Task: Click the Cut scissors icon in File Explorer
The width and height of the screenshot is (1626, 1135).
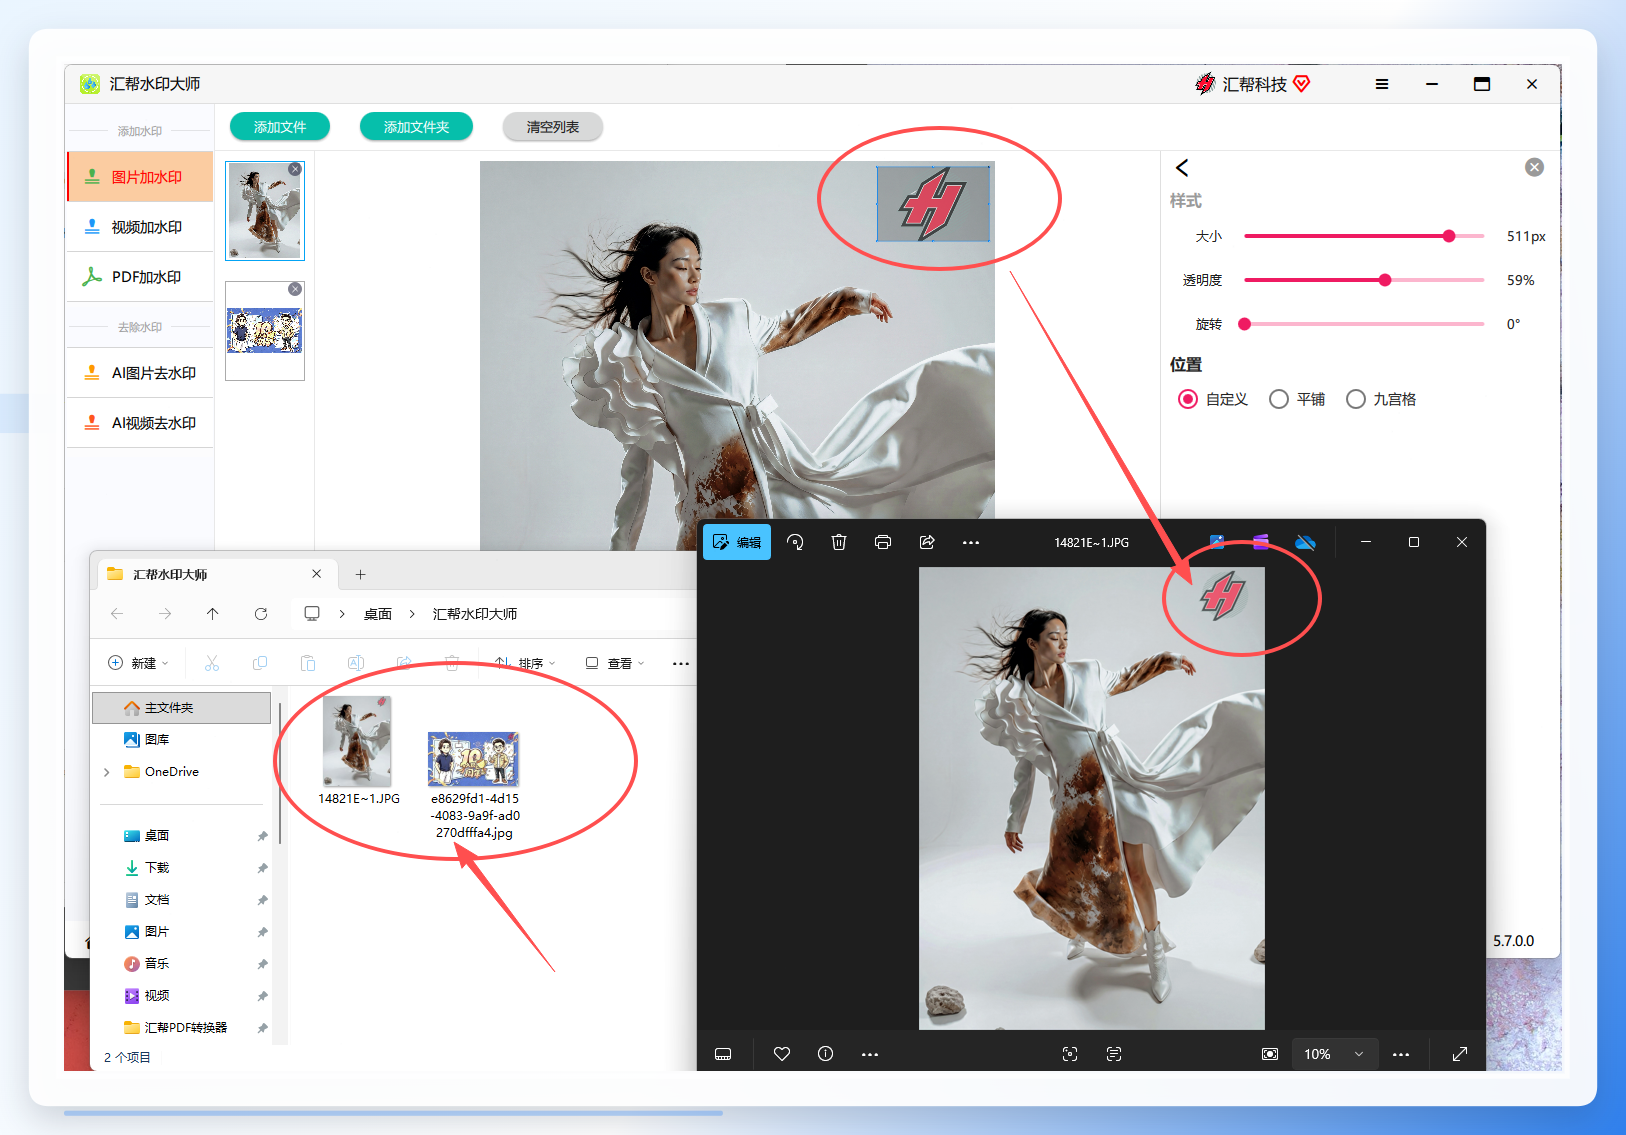Action: (212, 663)
